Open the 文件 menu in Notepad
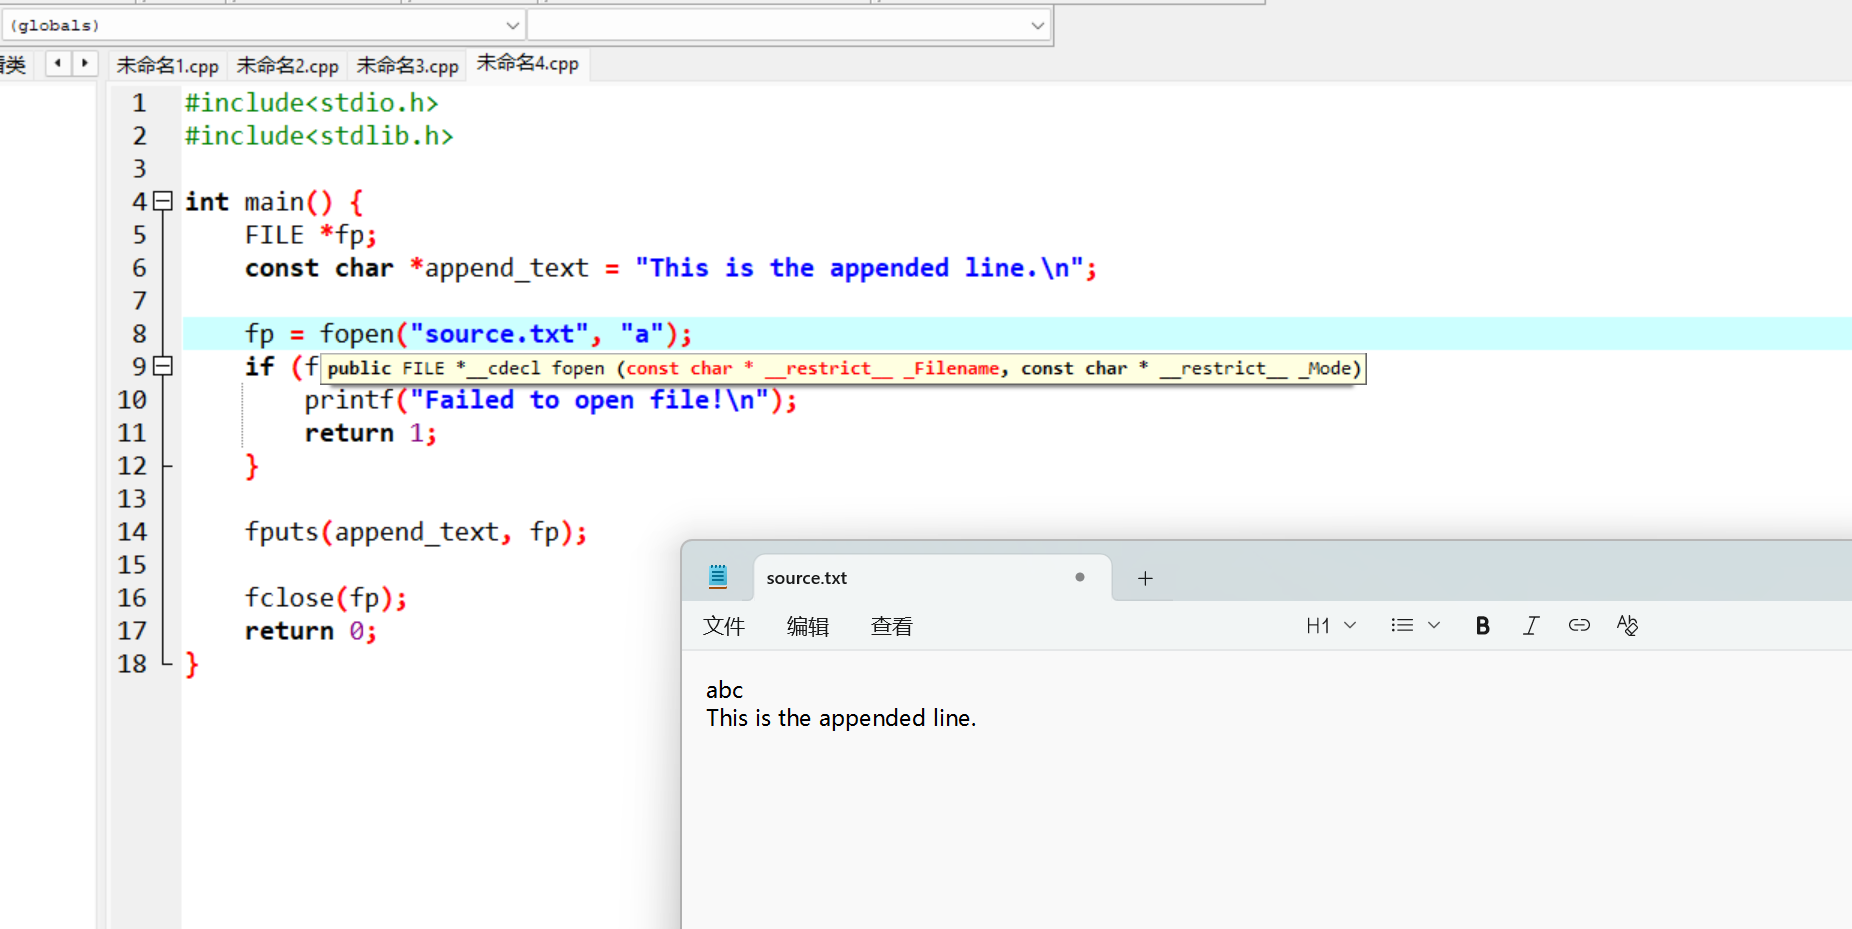The height and width of the screenshot is (929, 1852). 724,626
